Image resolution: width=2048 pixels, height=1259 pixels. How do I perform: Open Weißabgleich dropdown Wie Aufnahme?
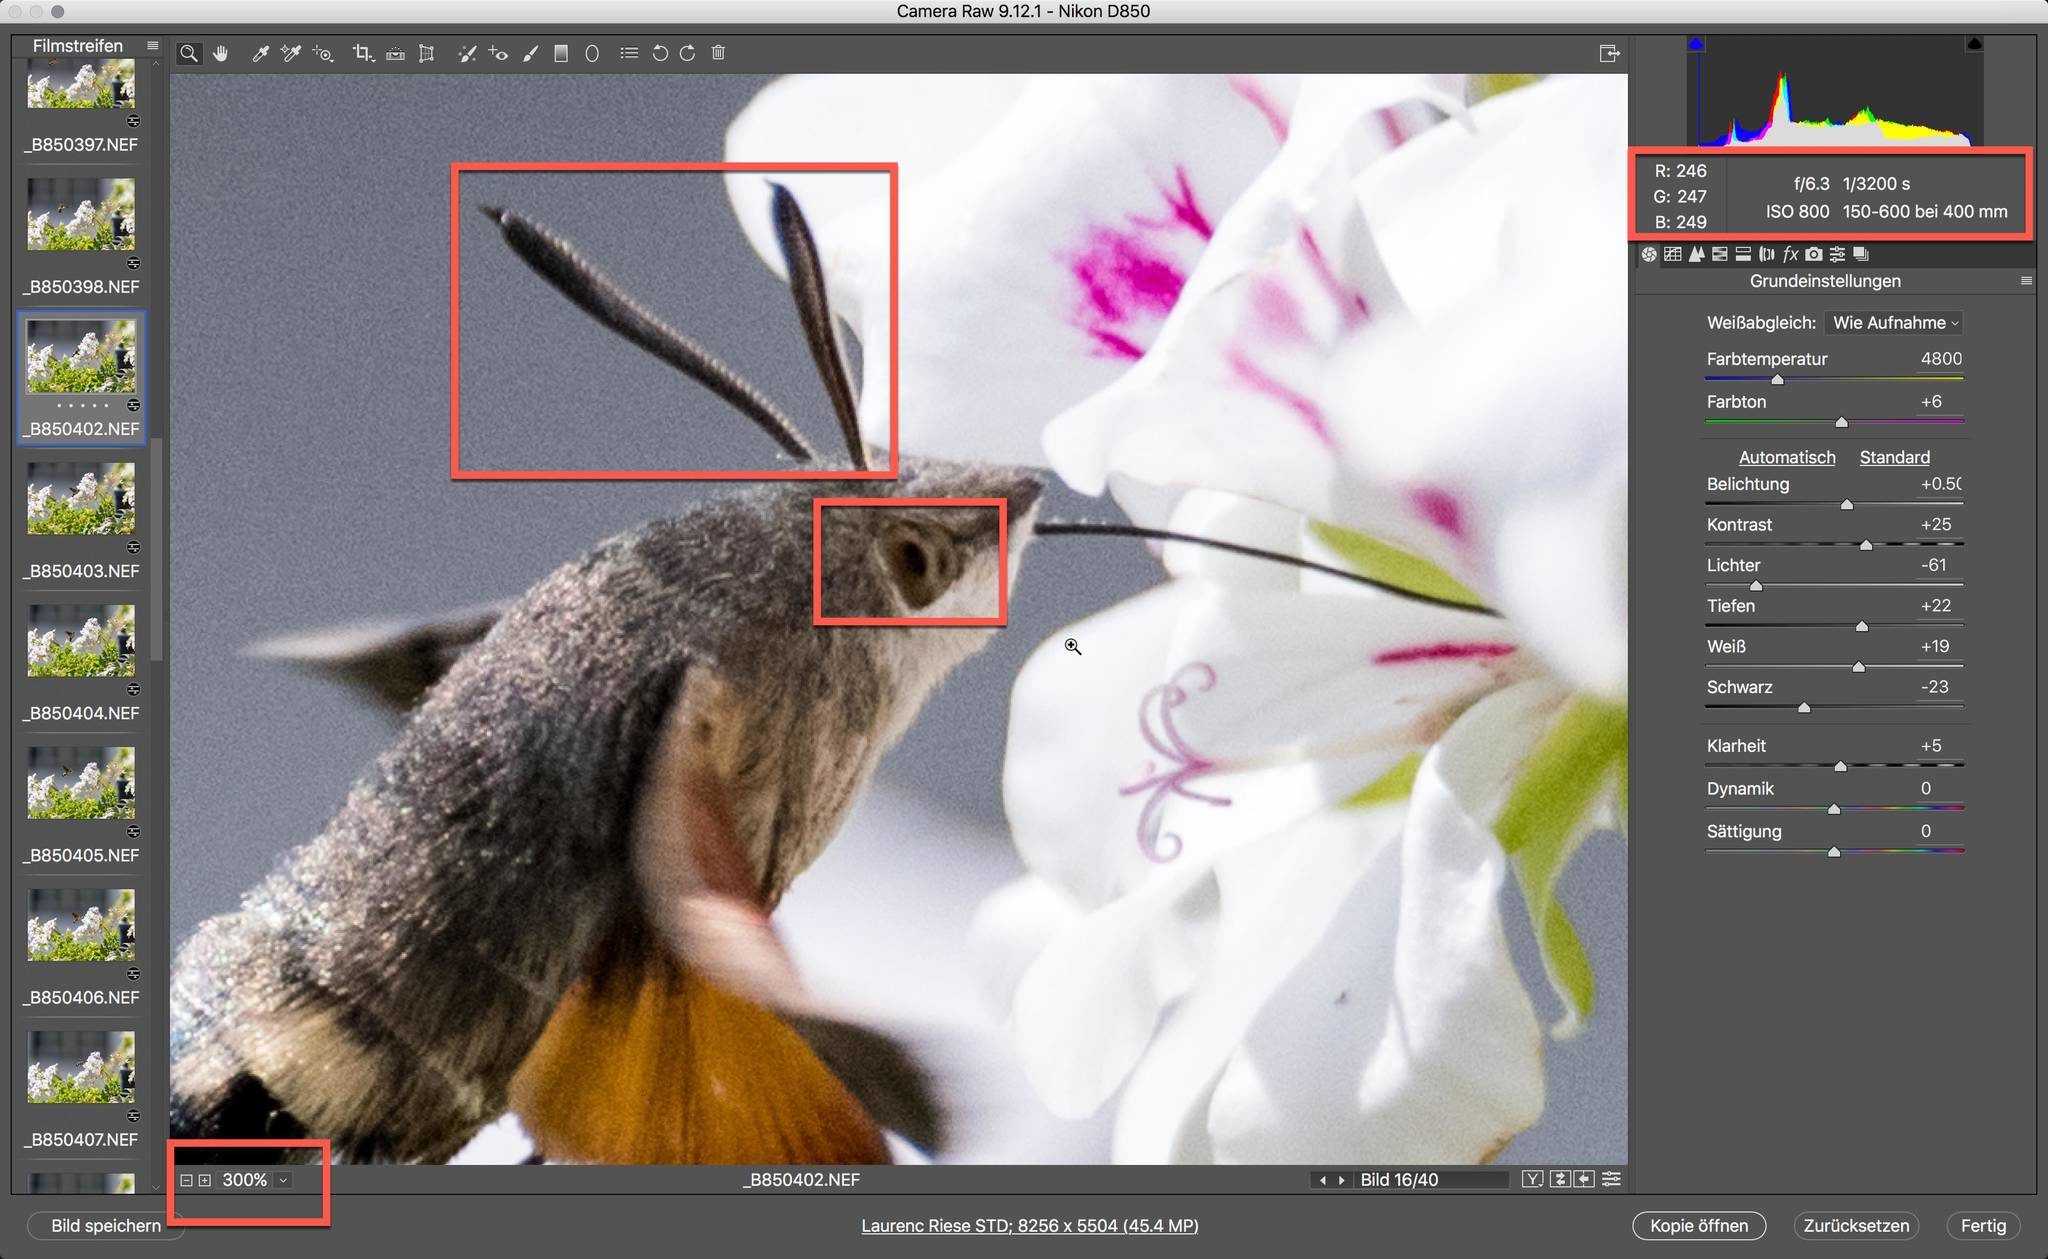coord(1894,323)
